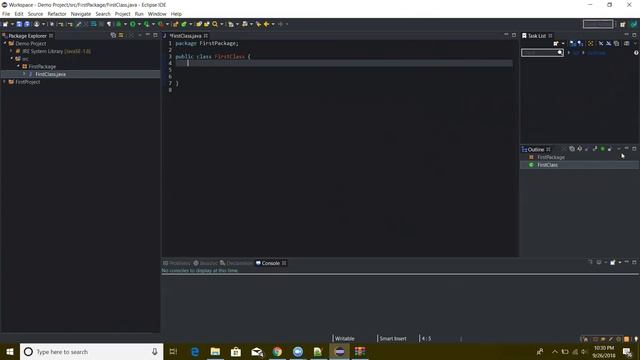Expand JRE System Library node
The height and width of the screenshot is (360, 640).
(x=11, y=51)
